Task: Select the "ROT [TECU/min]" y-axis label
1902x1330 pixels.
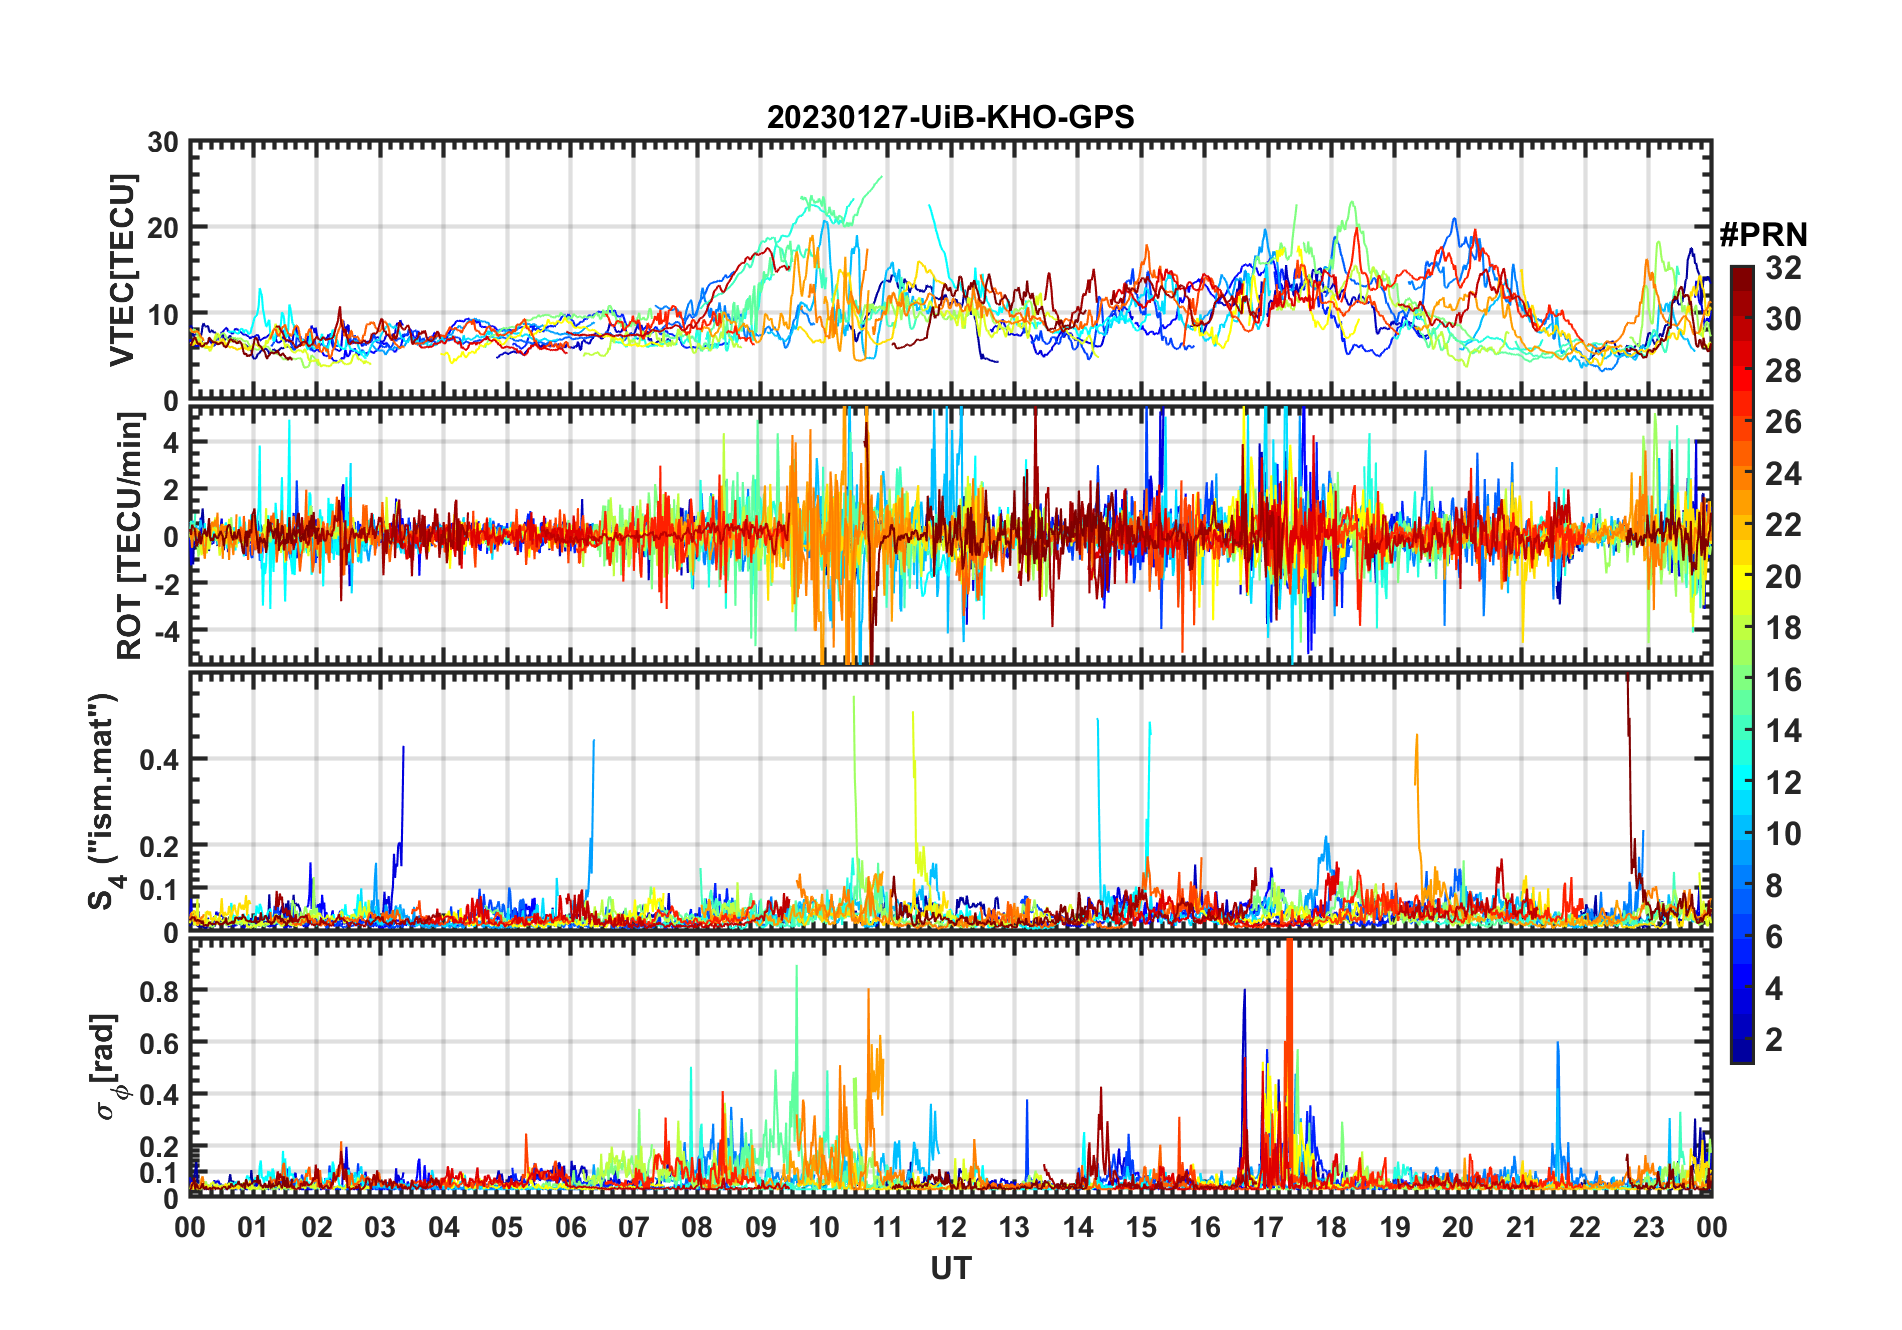Action: pos(129,536)
